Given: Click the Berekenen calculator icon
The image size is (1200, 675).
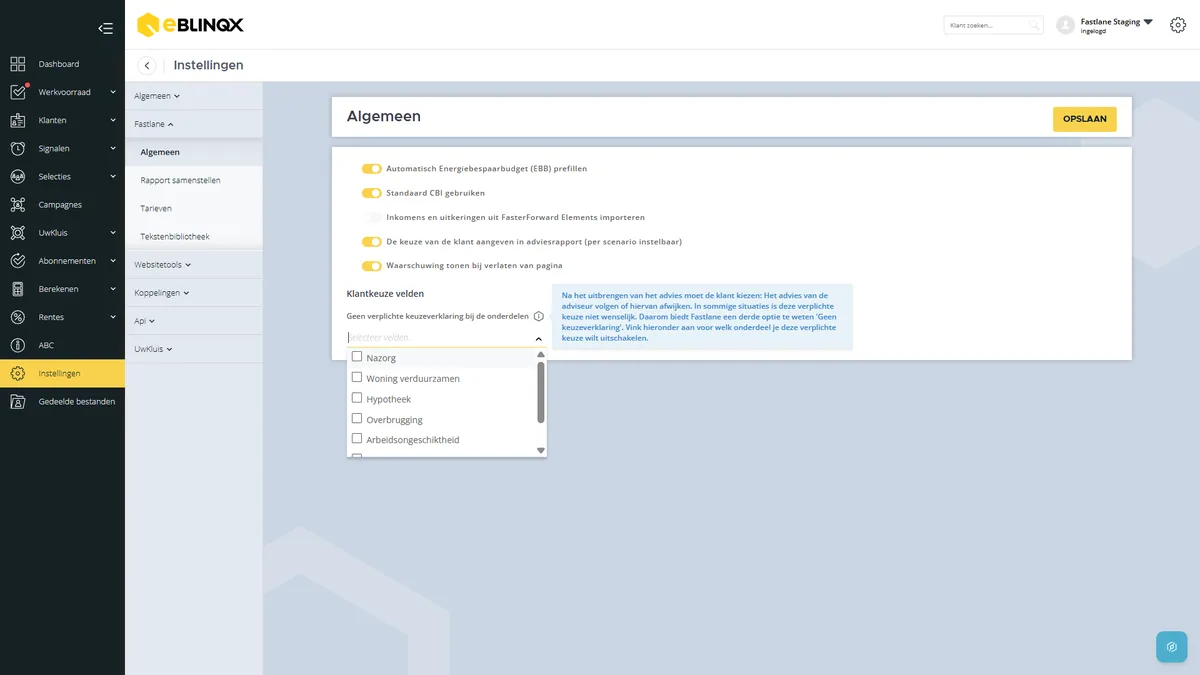Looking at the screenshot, I should [18, 289].
